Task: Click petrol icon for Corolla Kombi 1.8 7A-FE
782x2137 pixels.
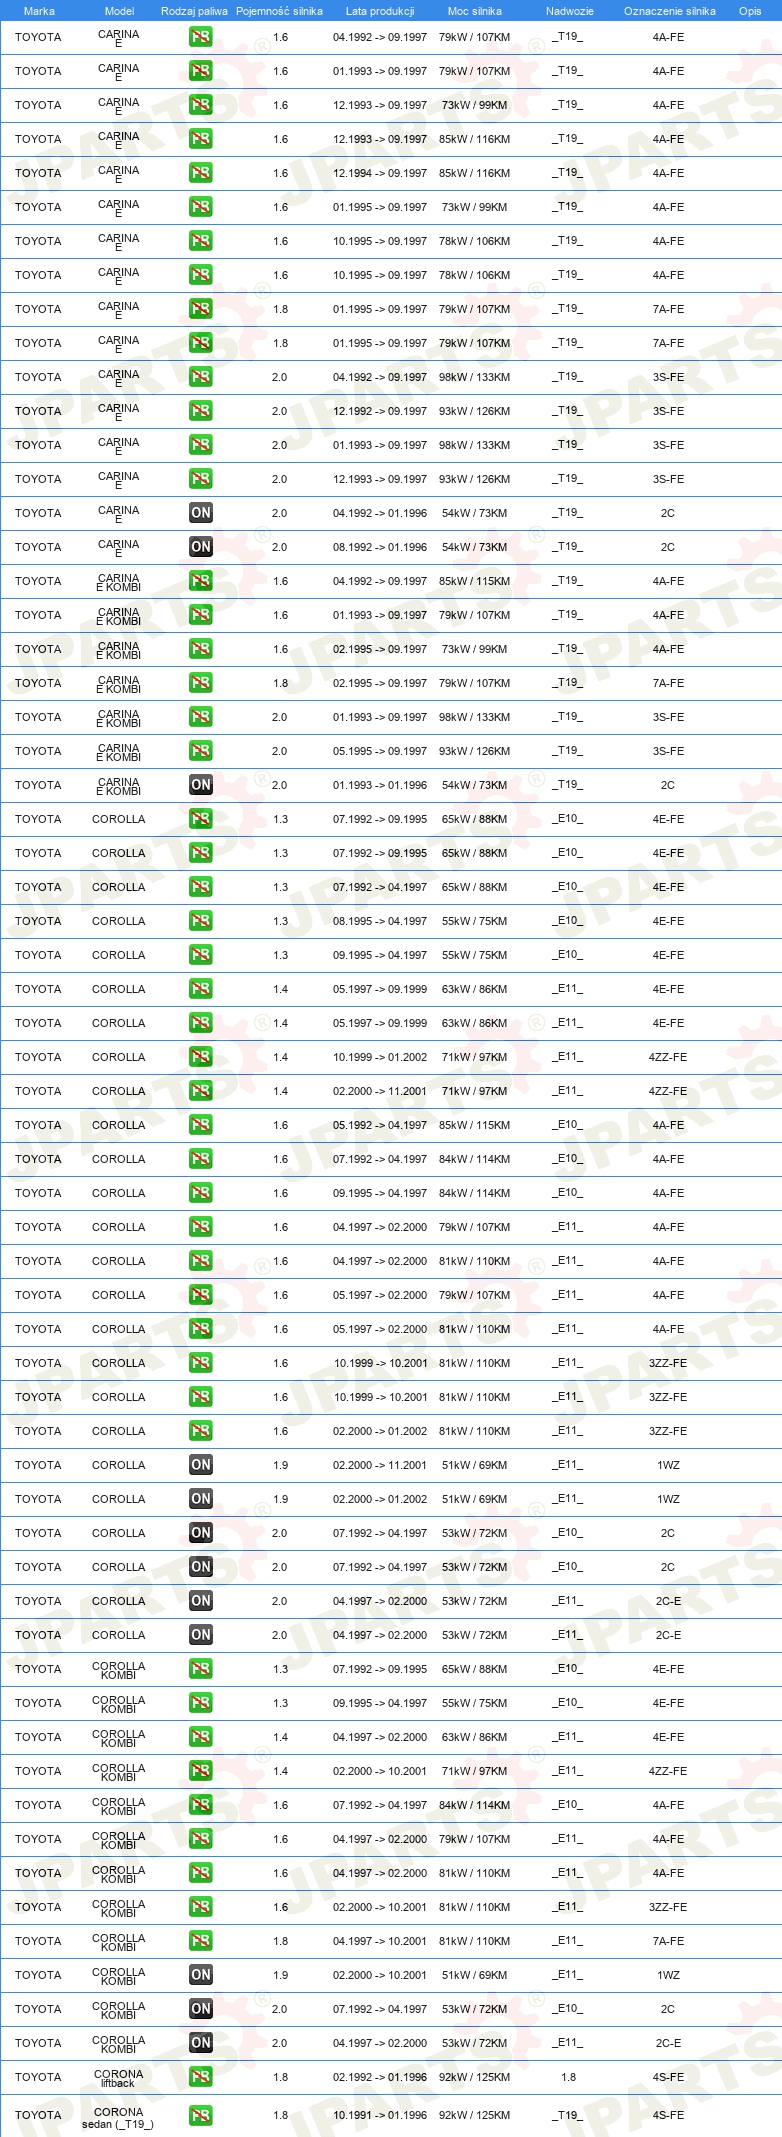Action: tap(201, 1941)
